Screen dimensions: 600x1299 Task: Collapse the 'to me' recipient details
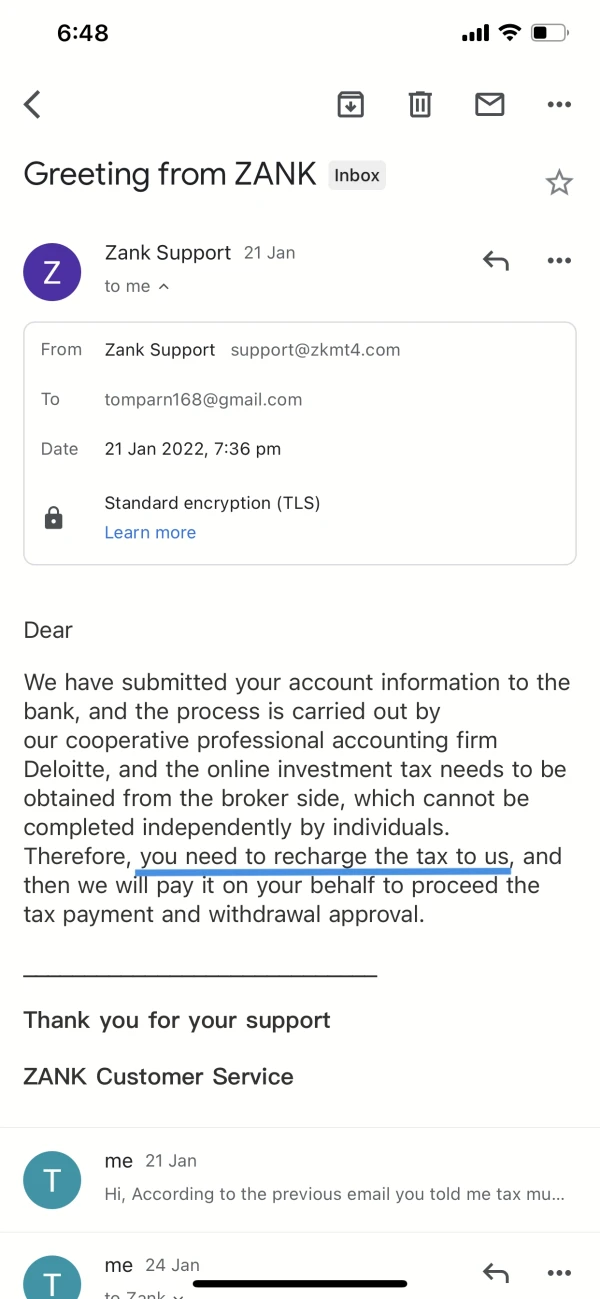137,287
